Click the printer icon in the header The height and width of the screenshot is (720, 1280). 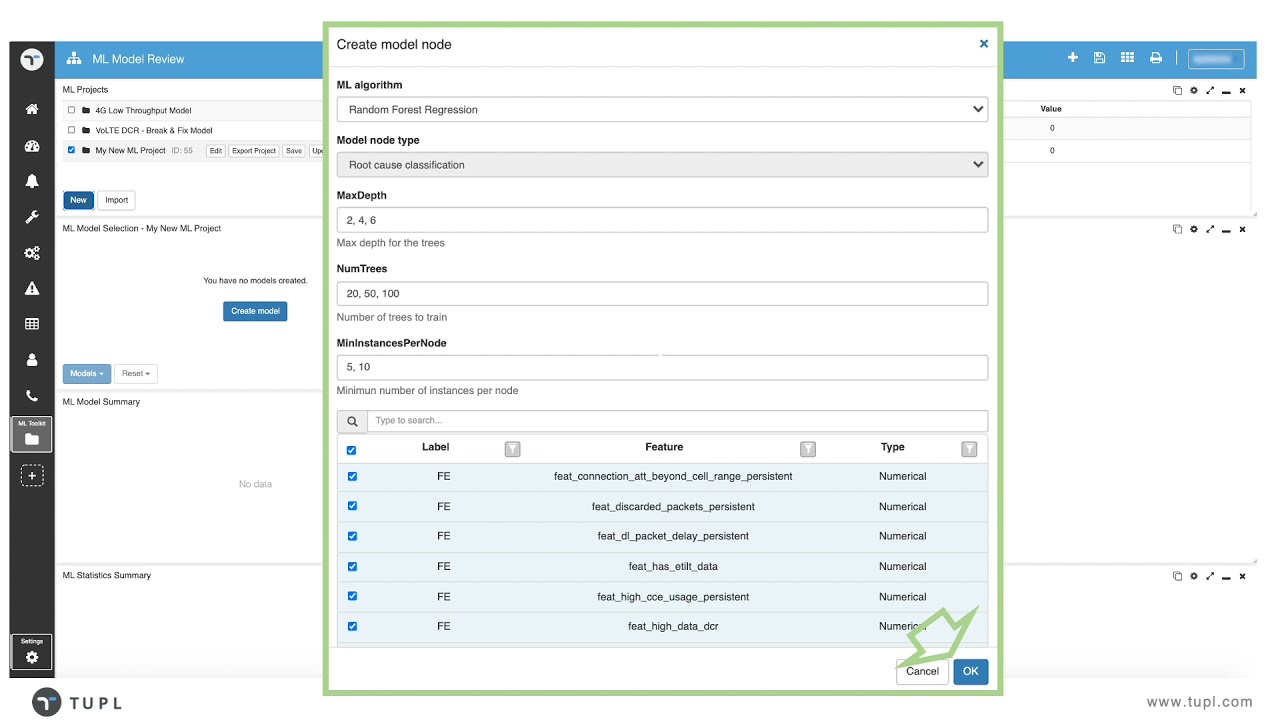(x=1156, y=58)
